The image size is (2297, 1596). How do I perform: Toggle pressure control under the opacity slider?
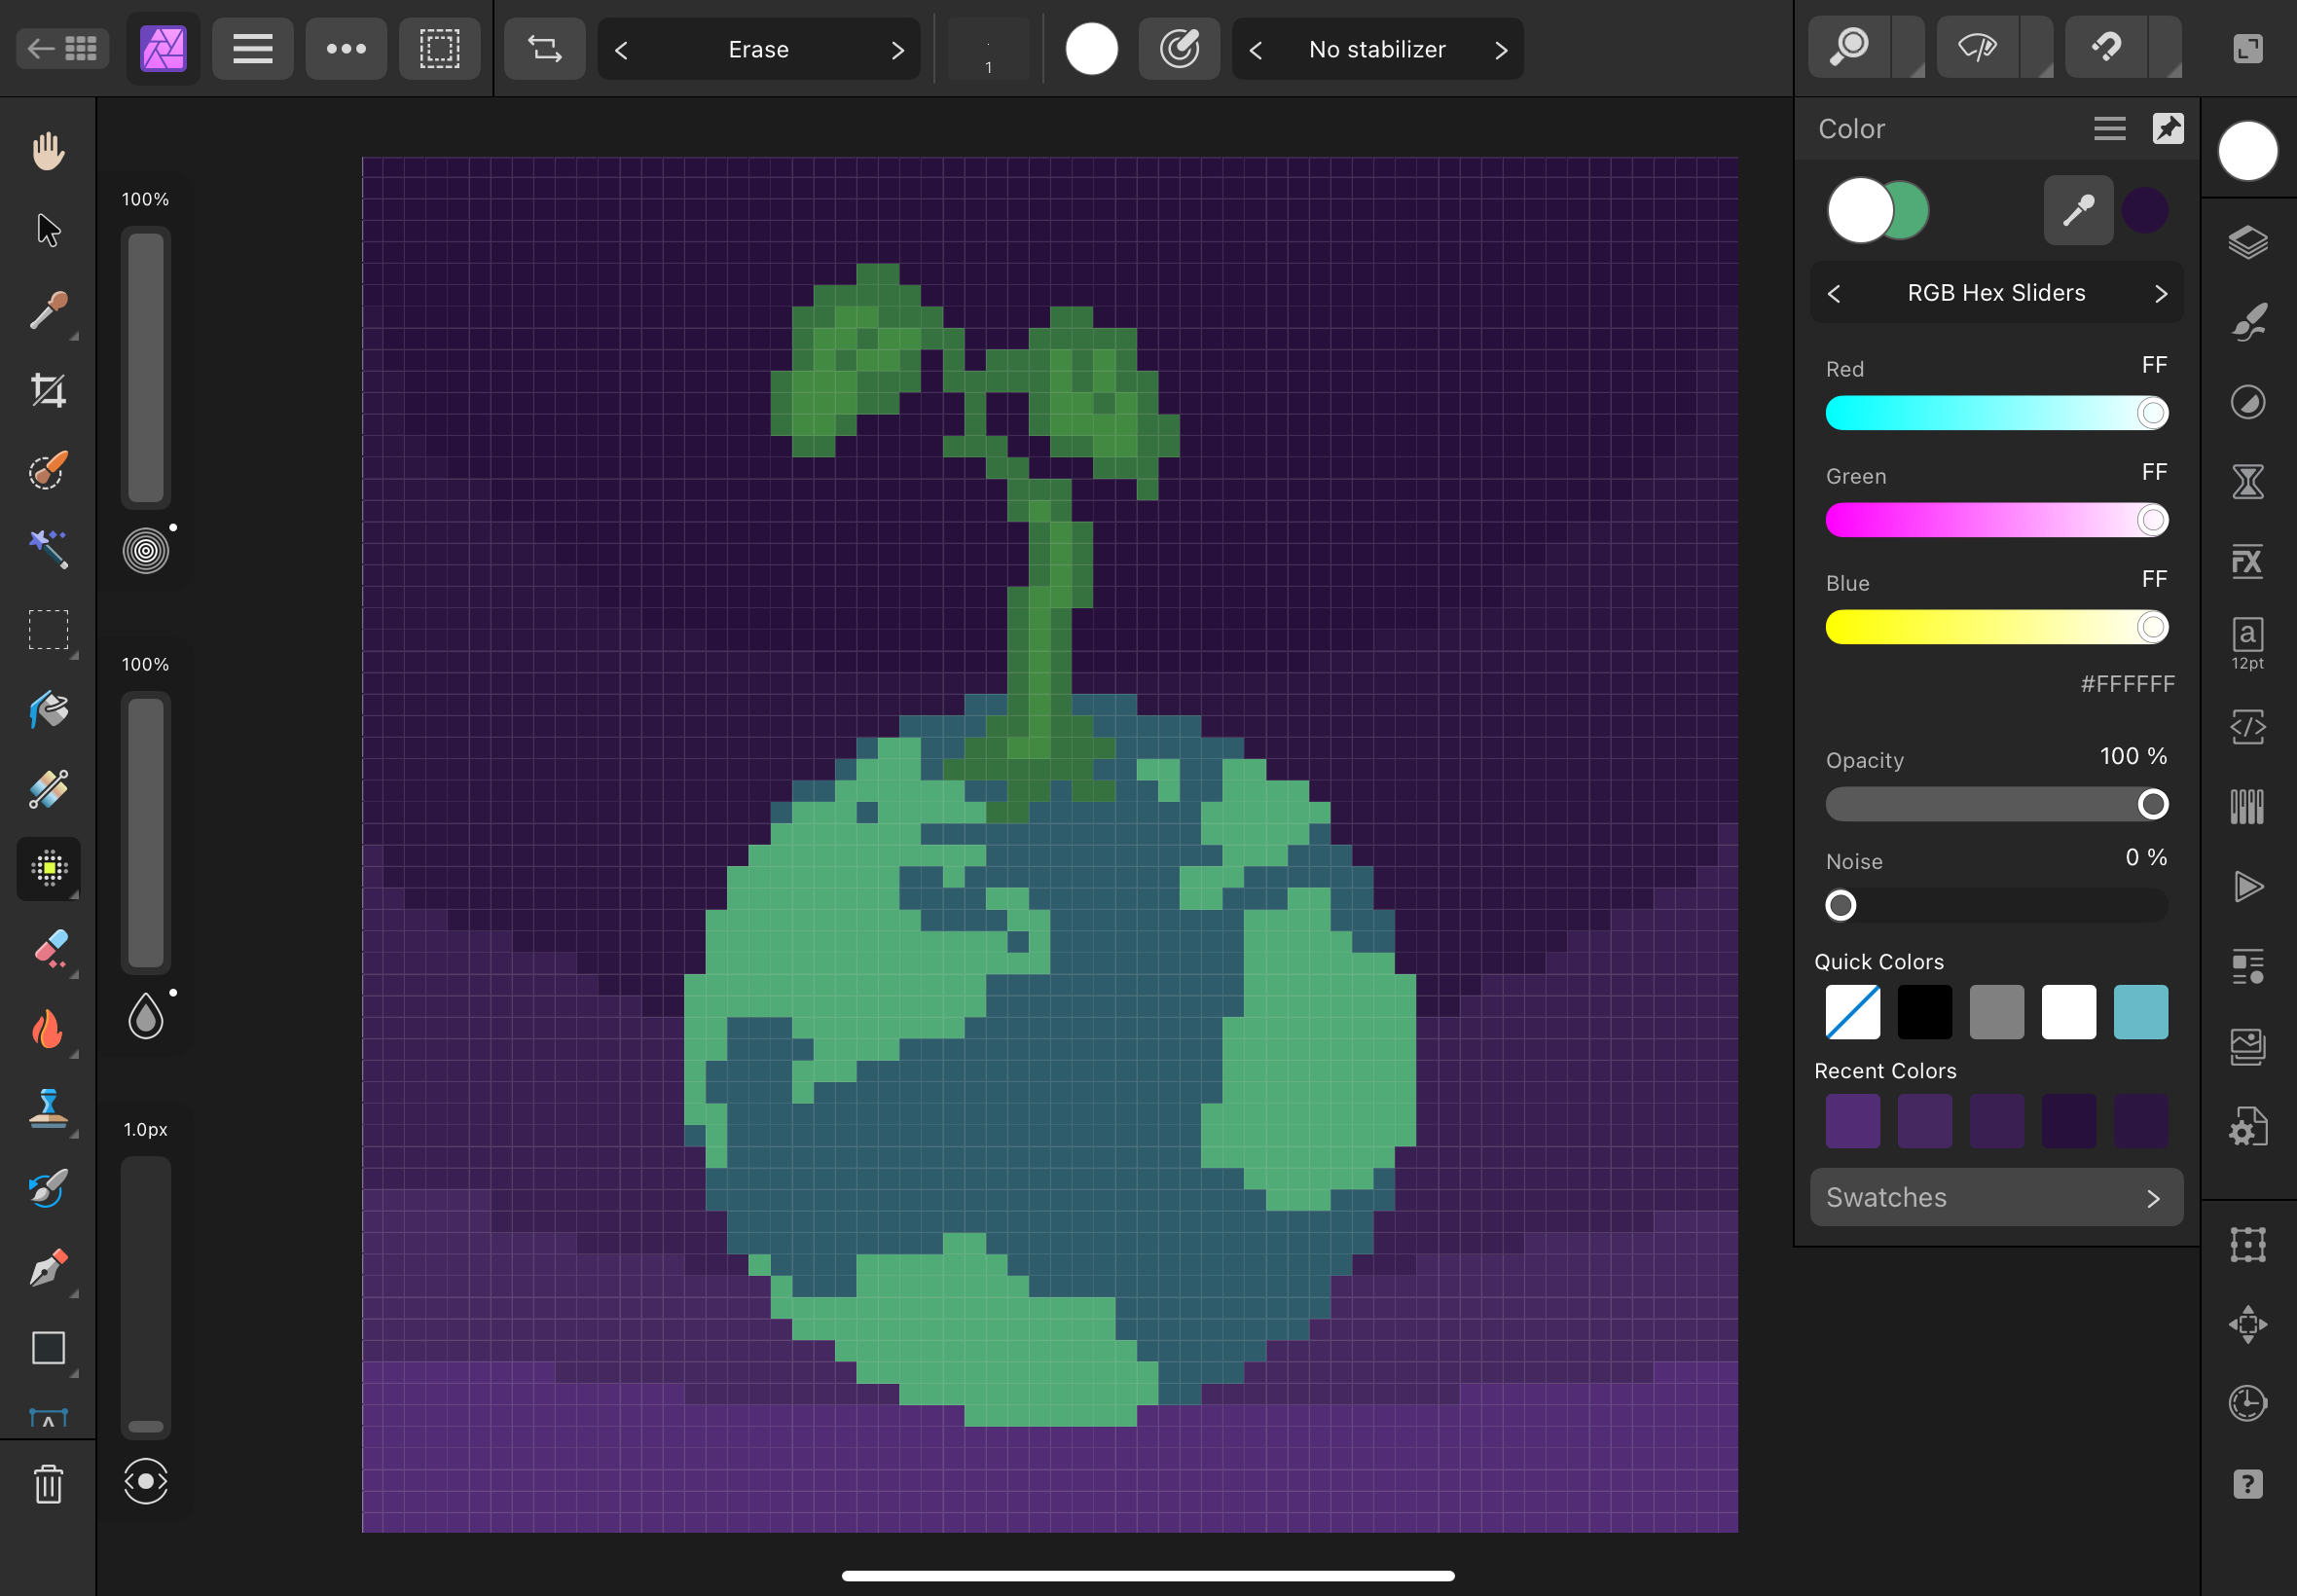[146, 550]
